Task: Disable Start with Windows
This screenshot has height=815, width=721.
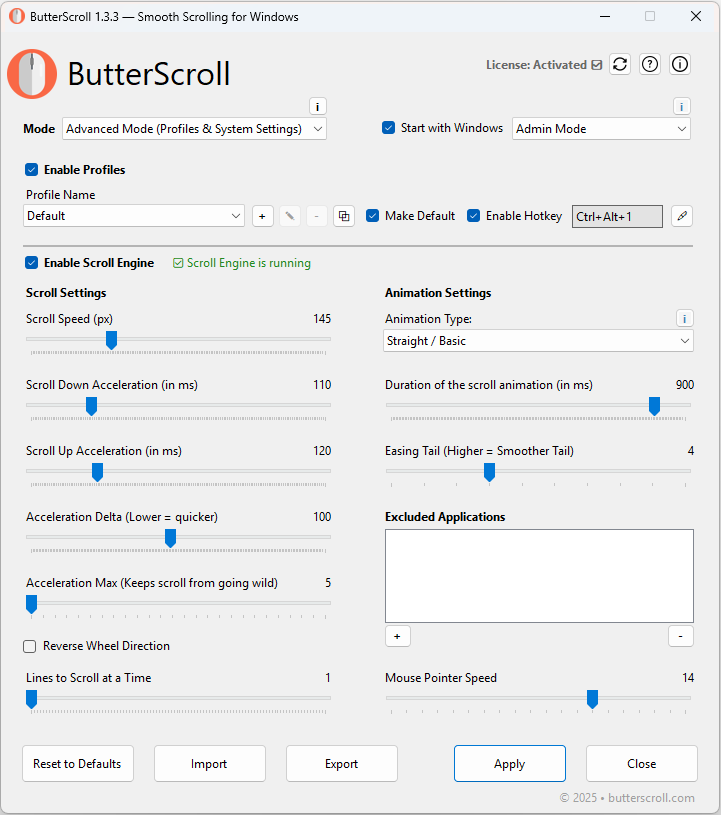Action: click(x=388, y=128)
